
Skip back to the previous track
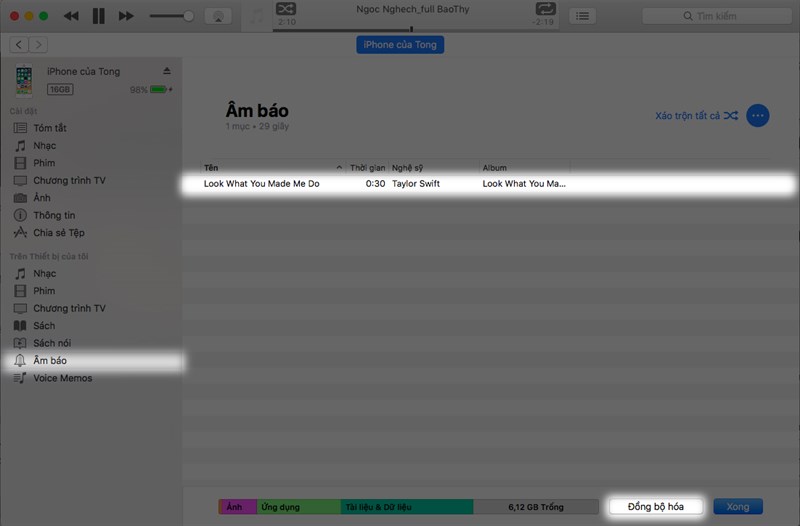point(71,16)
